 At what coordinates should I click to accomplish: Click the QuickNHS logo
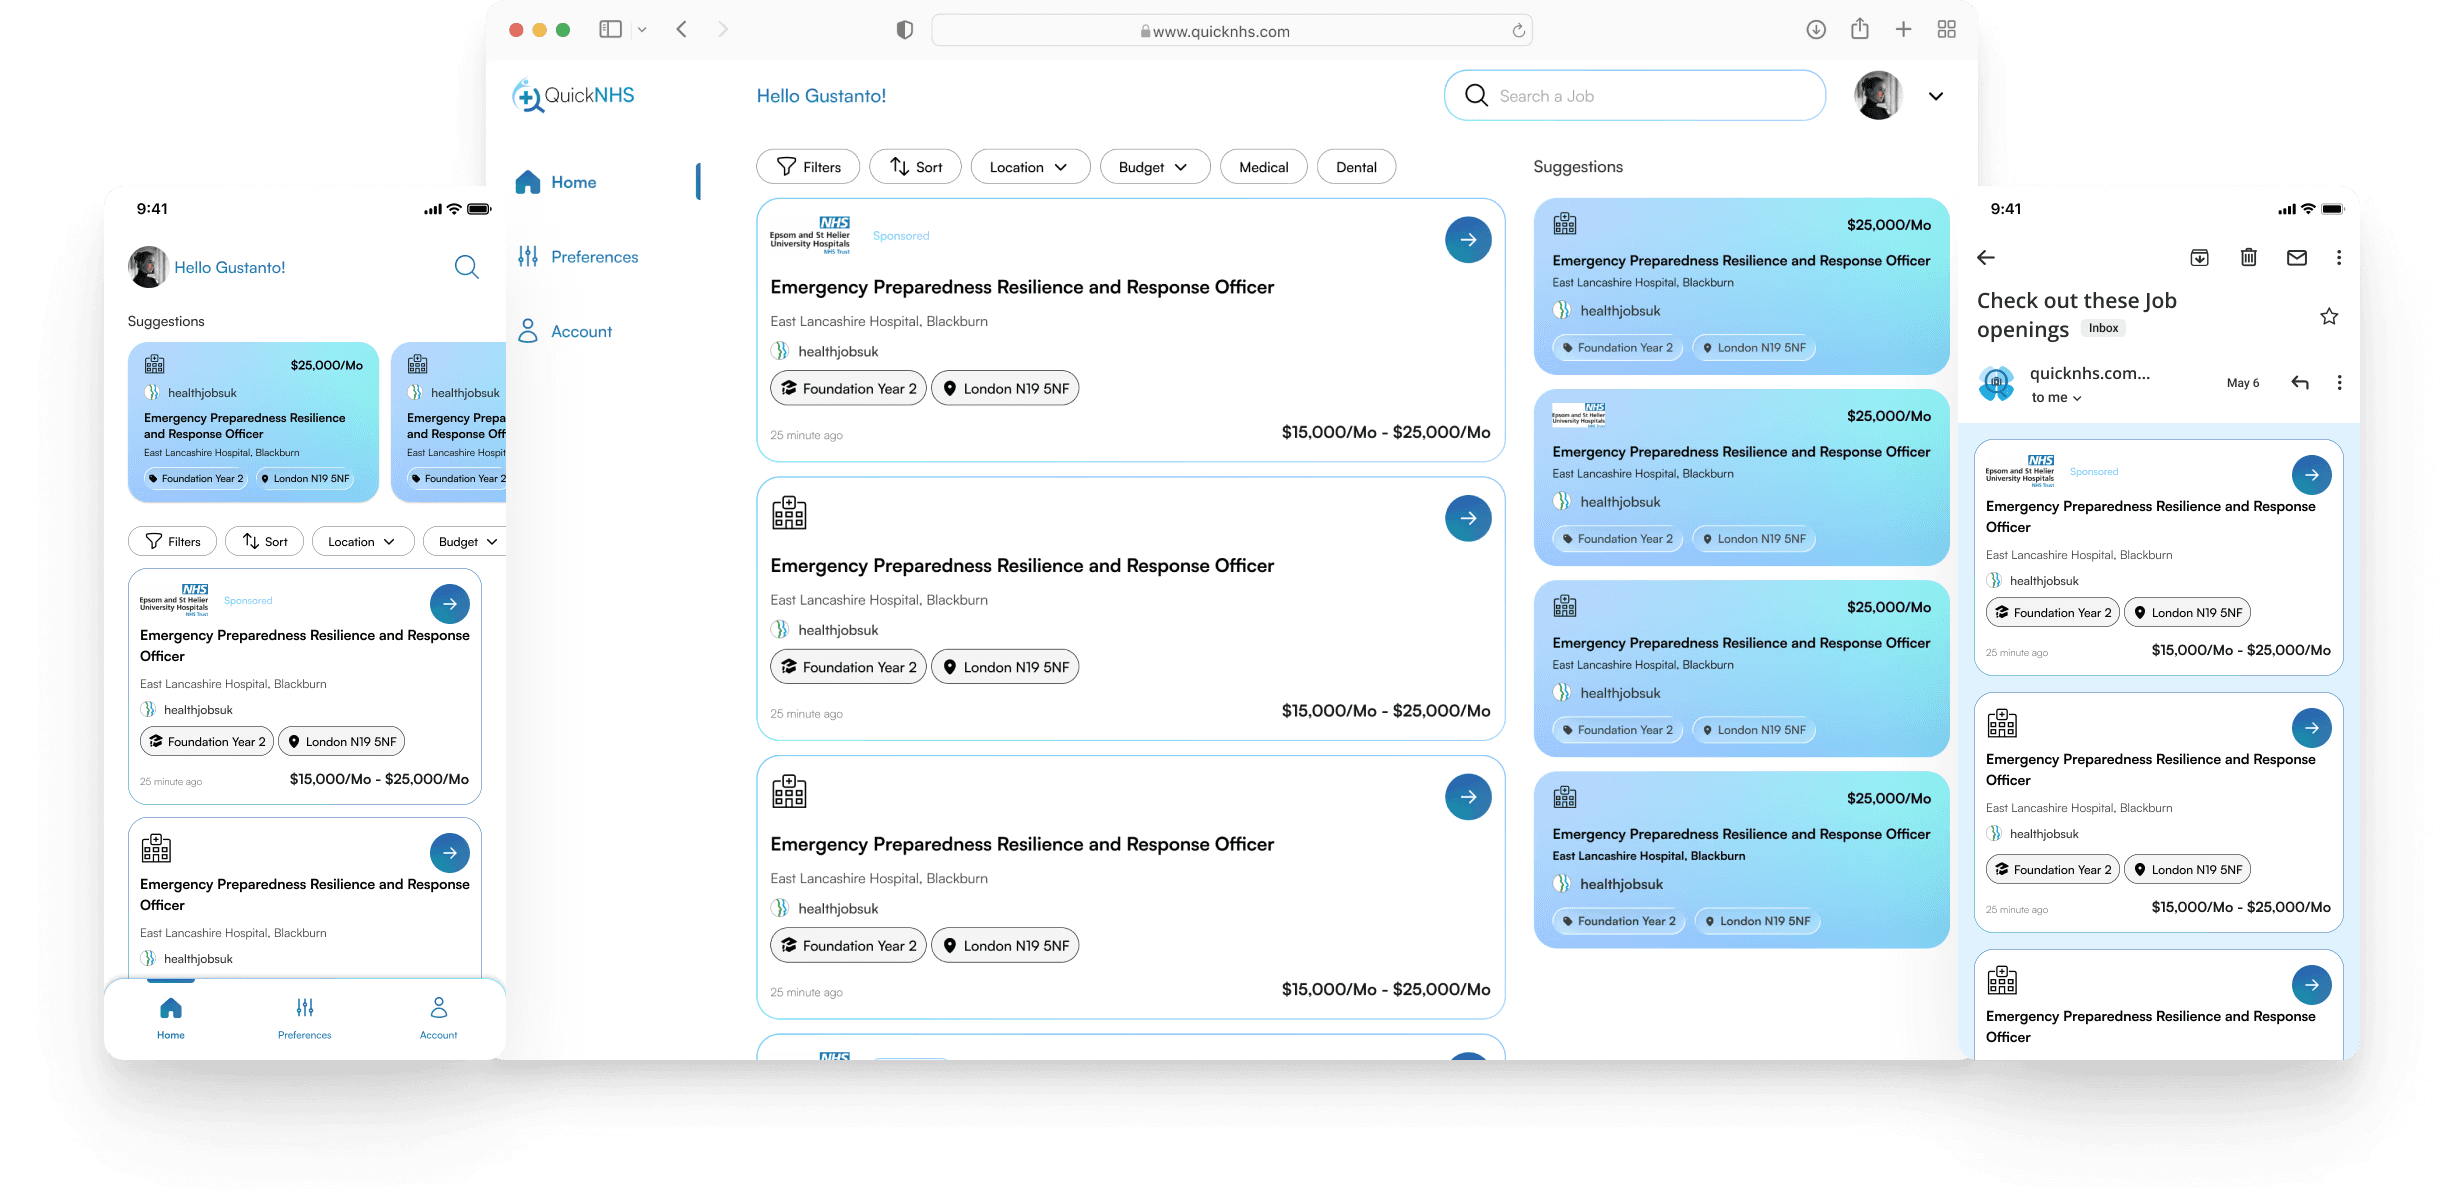point(574,96)
